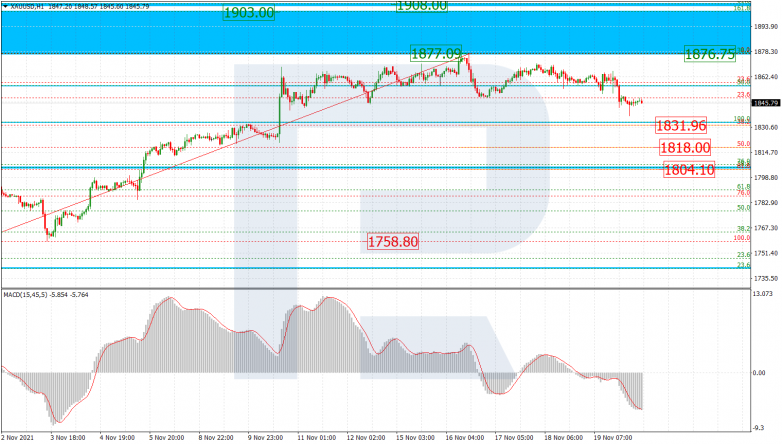782x444 pixels.
Task: Click the 1862.40 price axis value
Action: [x=766, y=77]
